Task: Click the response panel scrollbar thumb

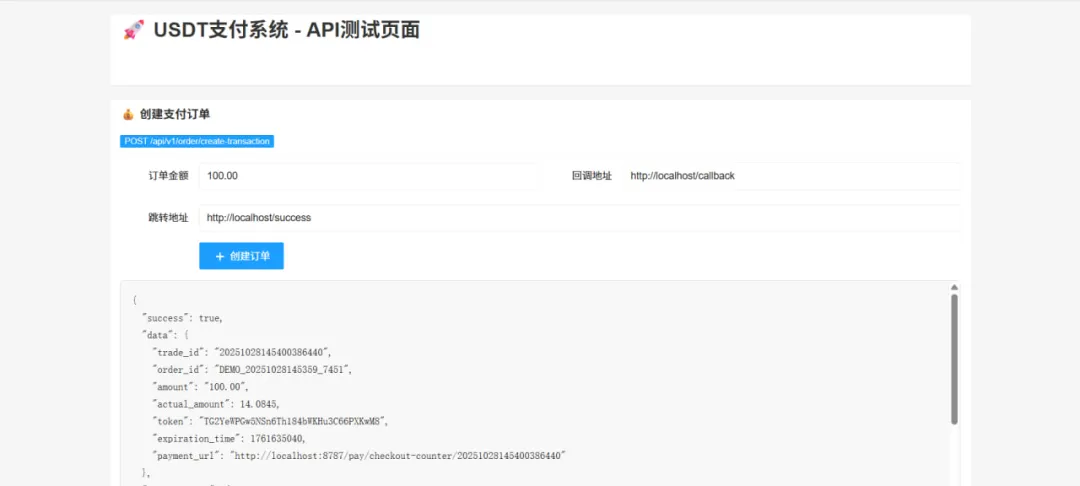Action: coord(954,359)
